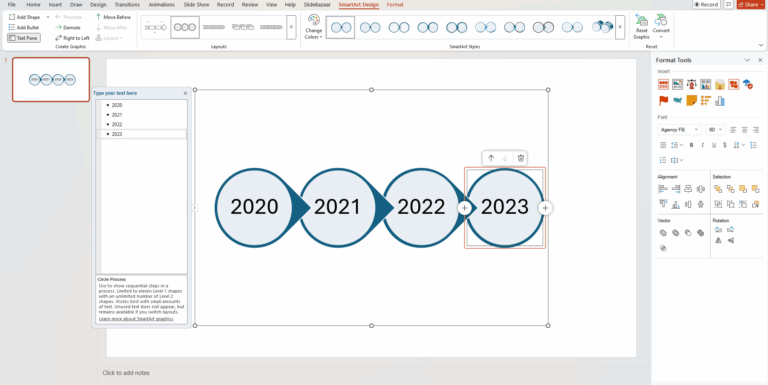The width and height of the screenshot is (768, 385).
Task: Go to the SlideBazaar tab
Action: [x=317, y=4]
